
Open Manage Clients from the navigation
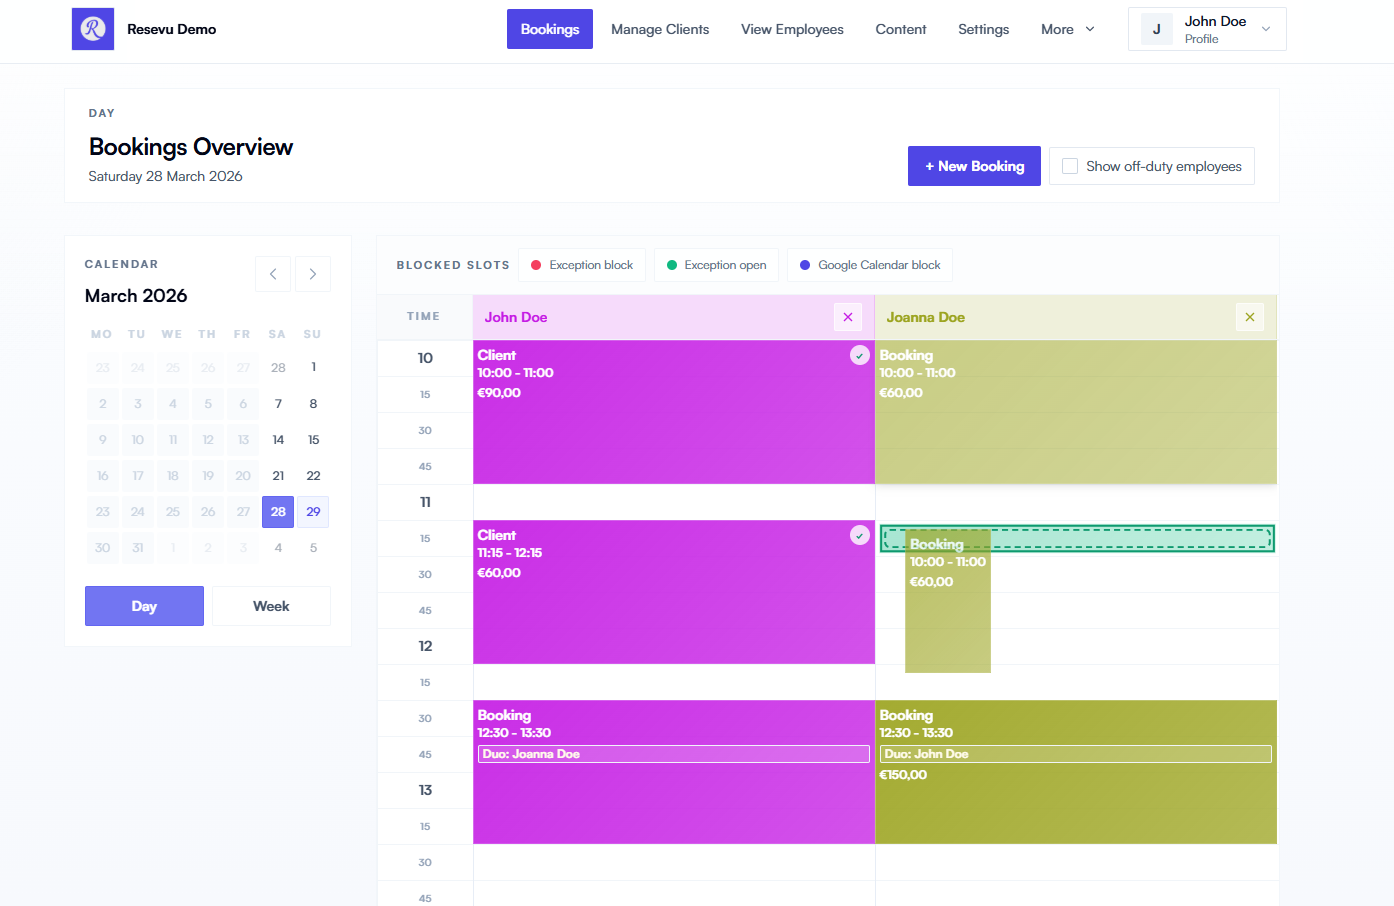point(660,29)
